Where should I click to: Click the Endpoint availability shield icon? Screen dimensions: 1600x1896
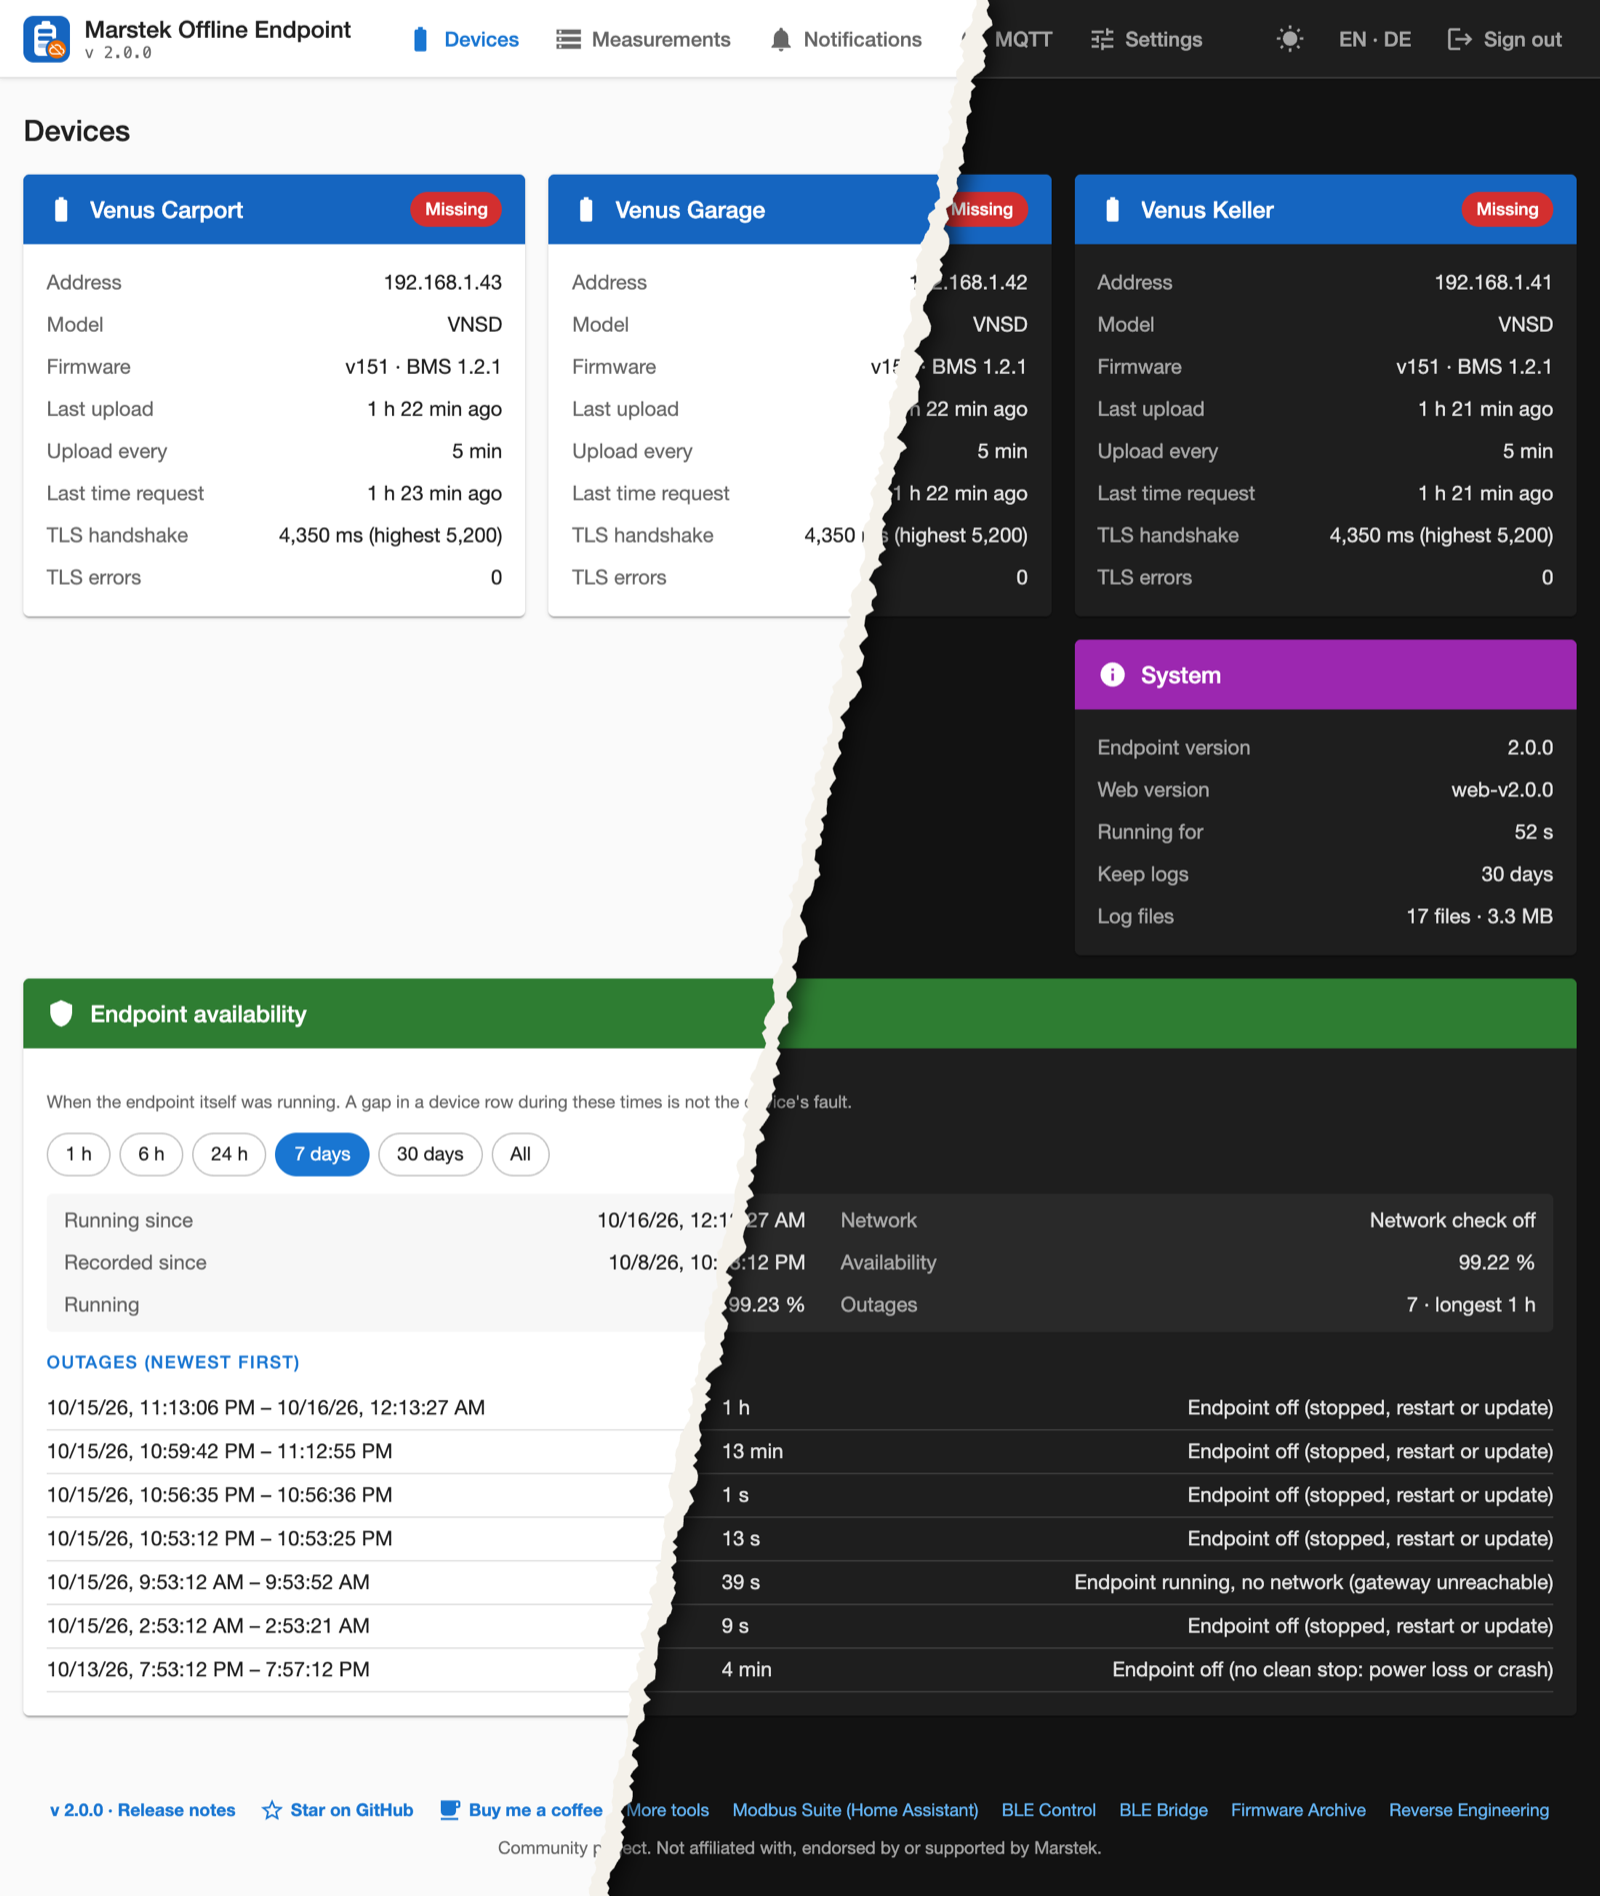[x=61, y=1013]
